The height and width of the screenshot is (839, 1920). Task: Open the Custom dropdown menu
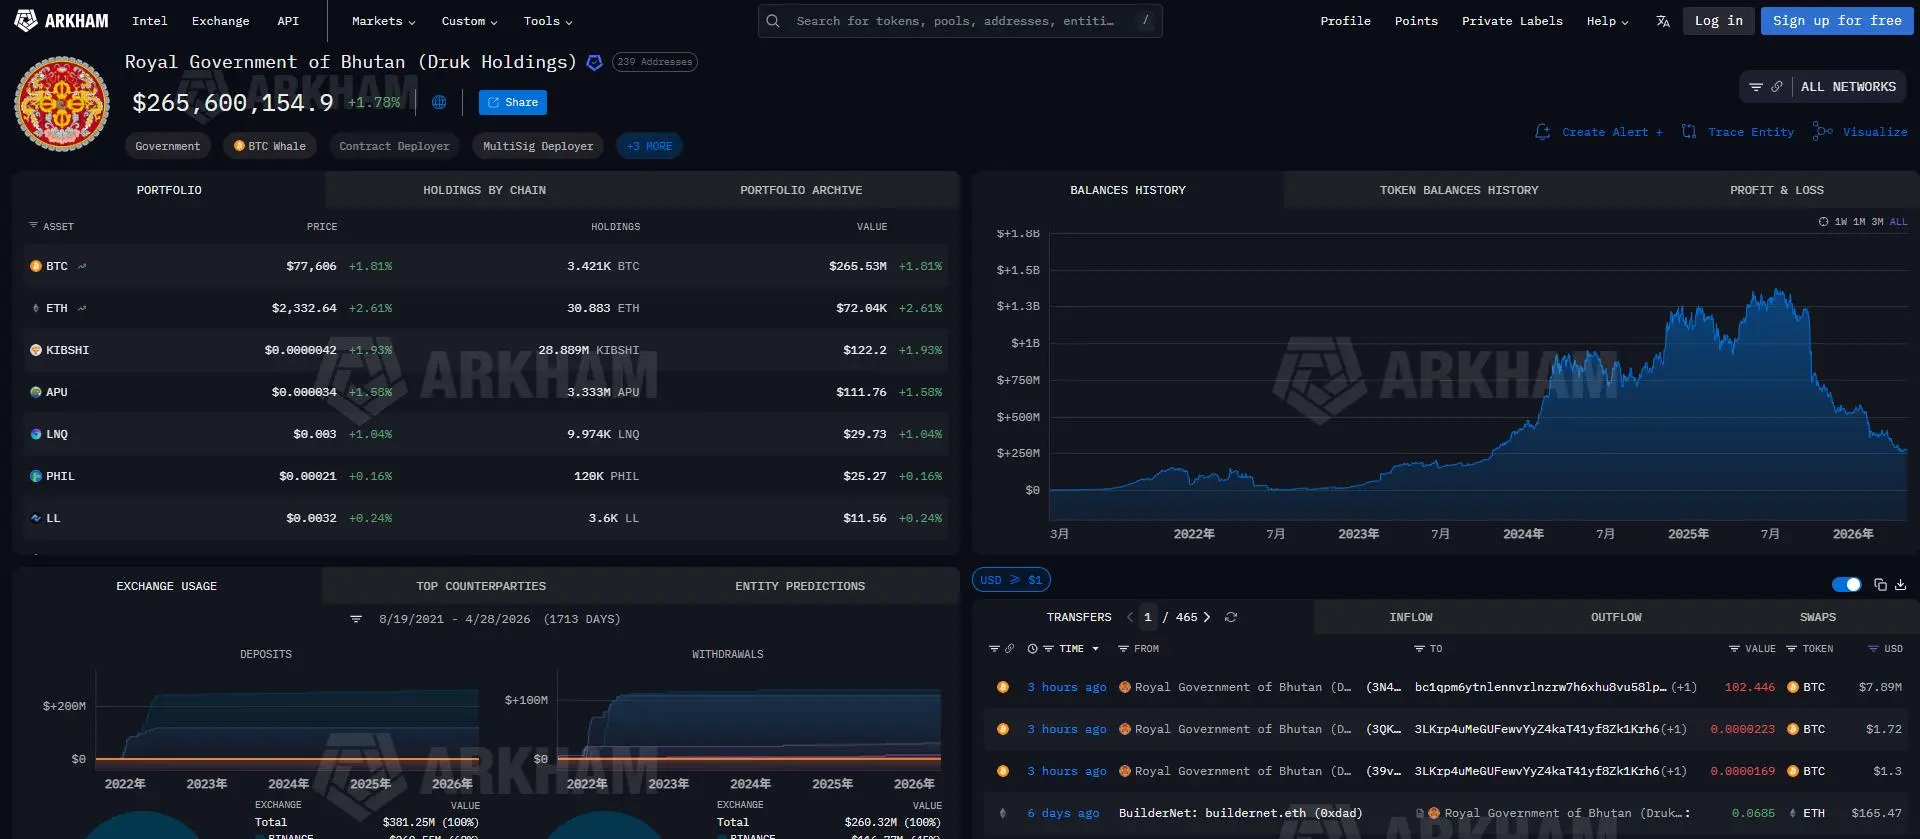coord(469,21)
